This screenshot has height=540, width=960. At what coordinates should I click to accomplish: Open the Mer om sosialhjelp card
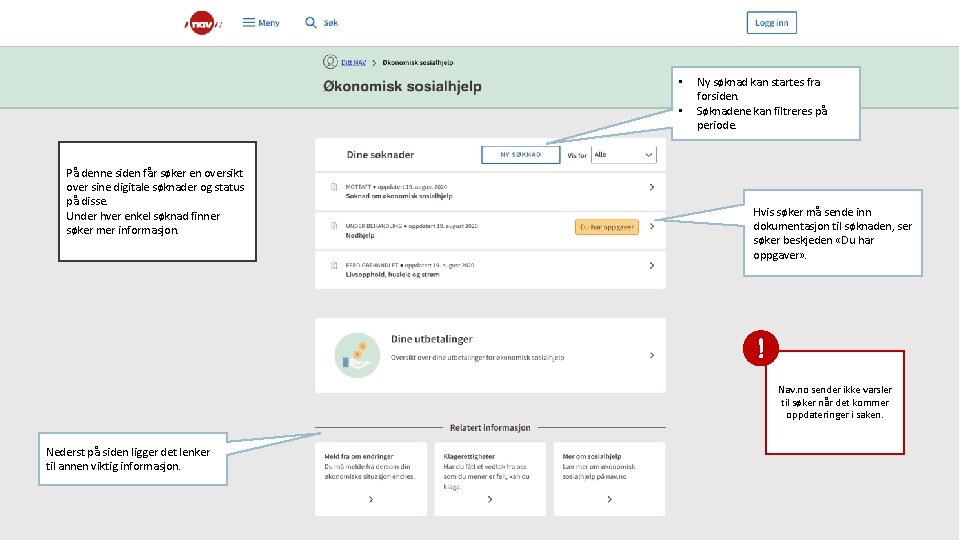pos(609,479)
